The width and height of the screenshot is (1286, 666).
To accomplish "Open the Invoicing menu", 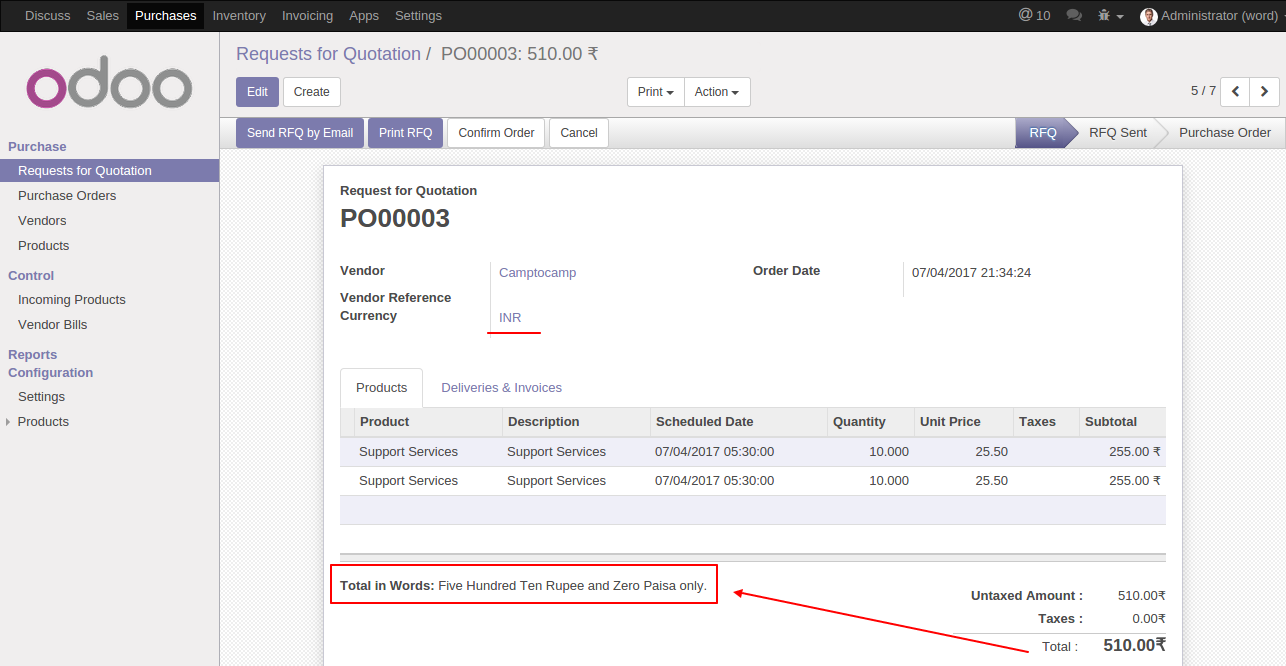I will 307,16.
